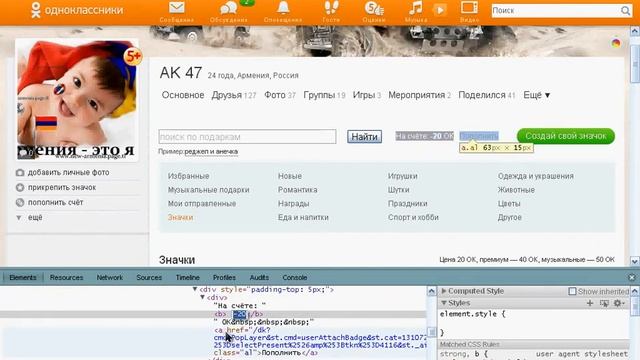Open Оповещения bell icon

283,8
